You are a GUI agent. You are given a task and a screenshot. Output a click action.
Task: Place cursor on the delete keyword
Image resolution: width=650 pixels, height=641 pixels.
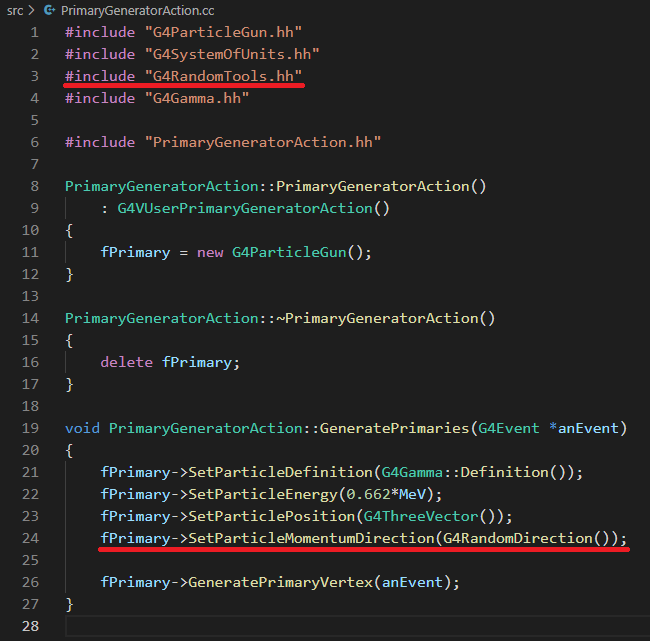[x=127, y=362]
